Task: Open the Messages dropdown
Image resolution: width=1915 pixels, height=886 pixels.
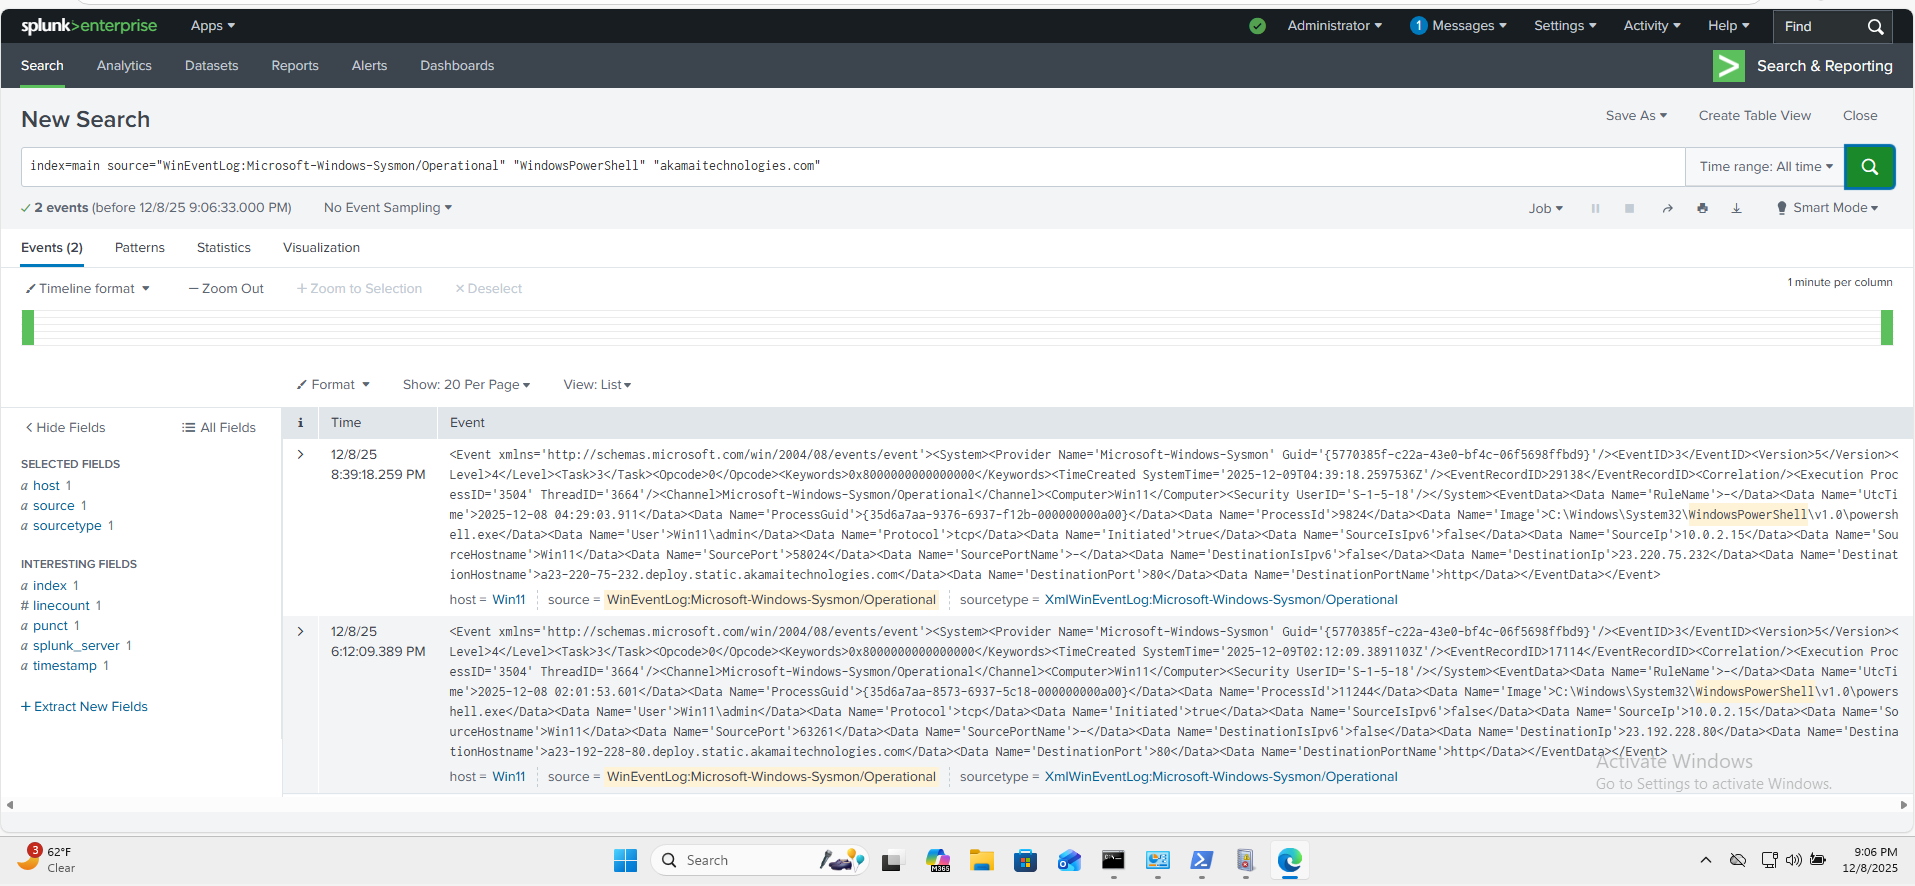Action: pyautogui.click(x=1458, y=26)
